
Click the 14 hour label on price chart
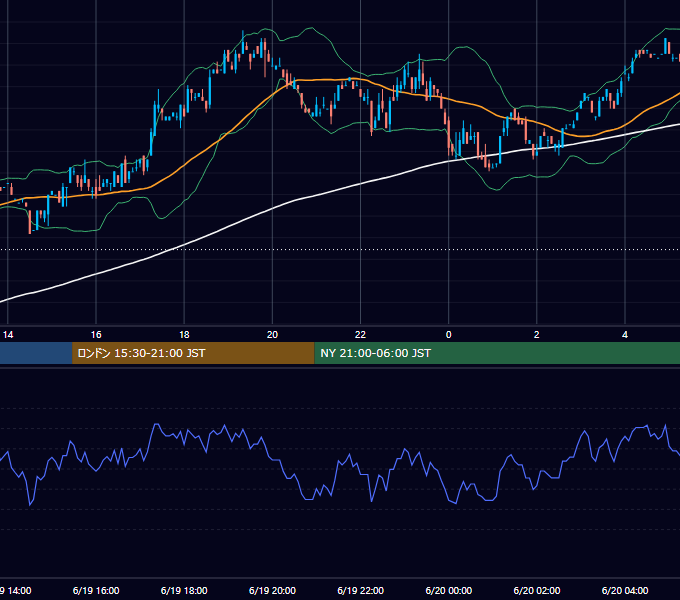tap(8, 335)
